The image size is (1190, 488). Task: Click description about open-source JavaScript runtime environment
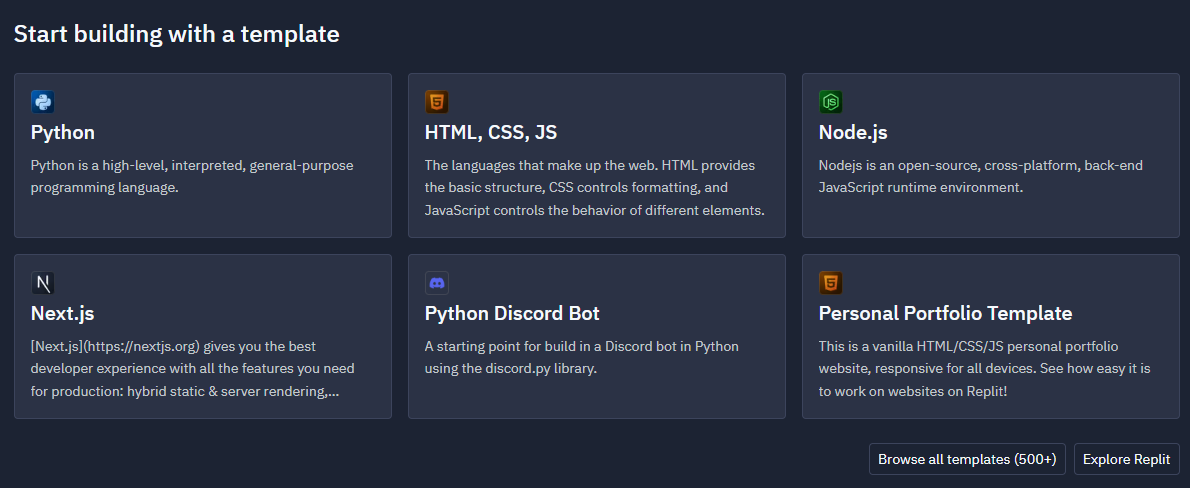point(981,176)
